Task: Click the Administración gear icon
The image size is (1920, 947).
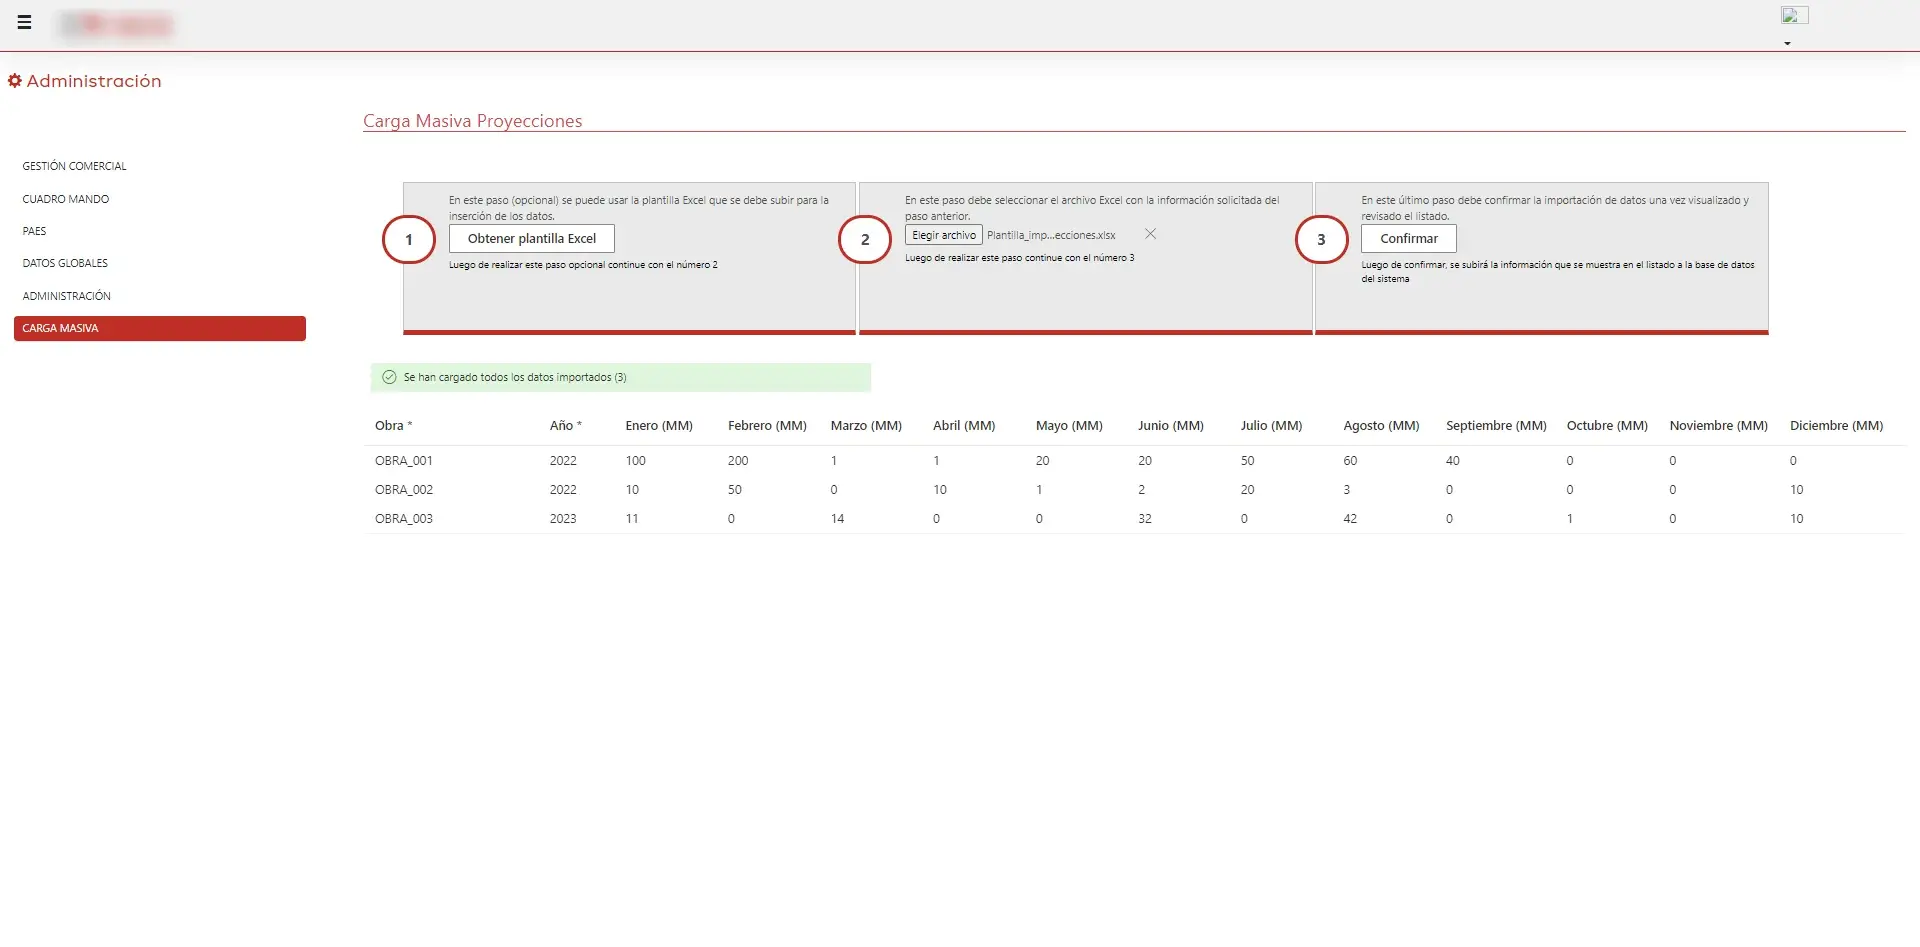Action: coord(15,81)
